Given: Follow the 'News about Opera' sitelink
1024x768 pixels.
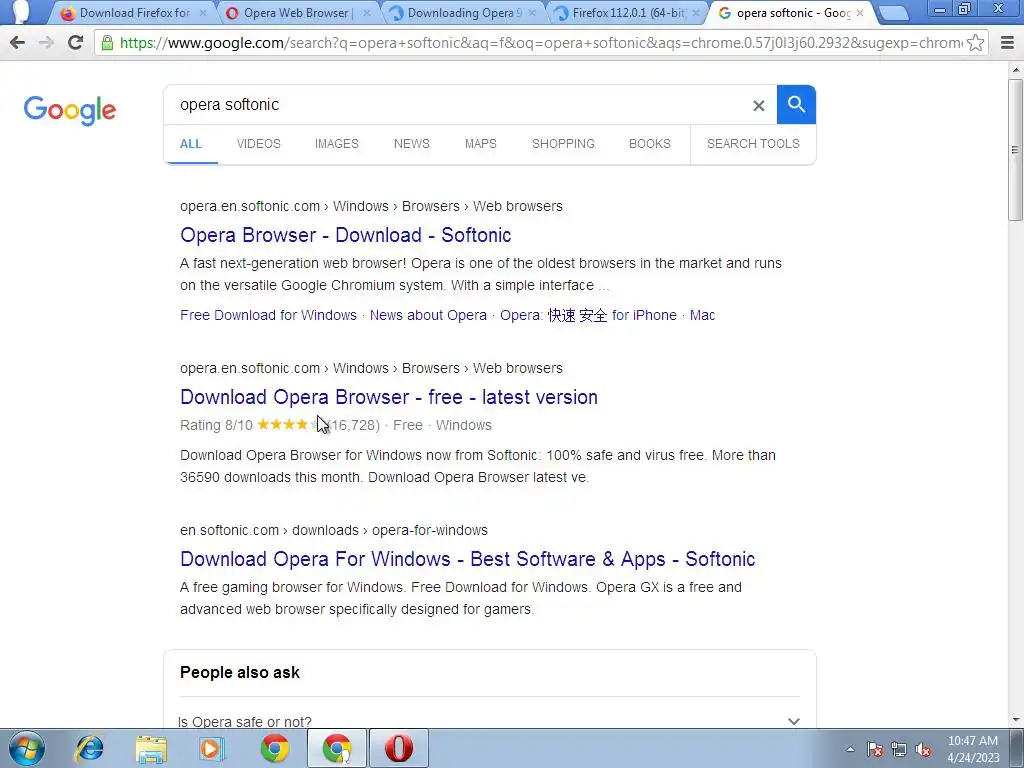Looking at the screenshot, I should point(428,315).
